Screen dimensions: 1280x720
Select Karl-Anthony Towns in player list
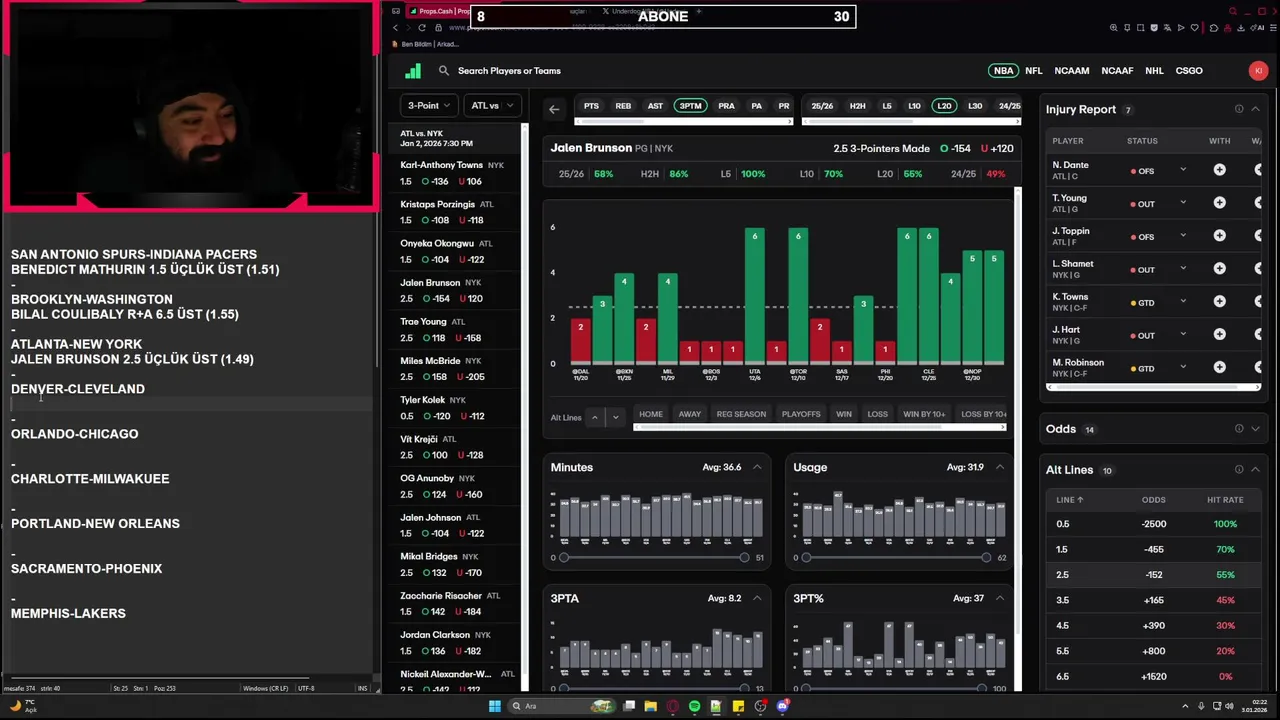(x=456, y=173)
